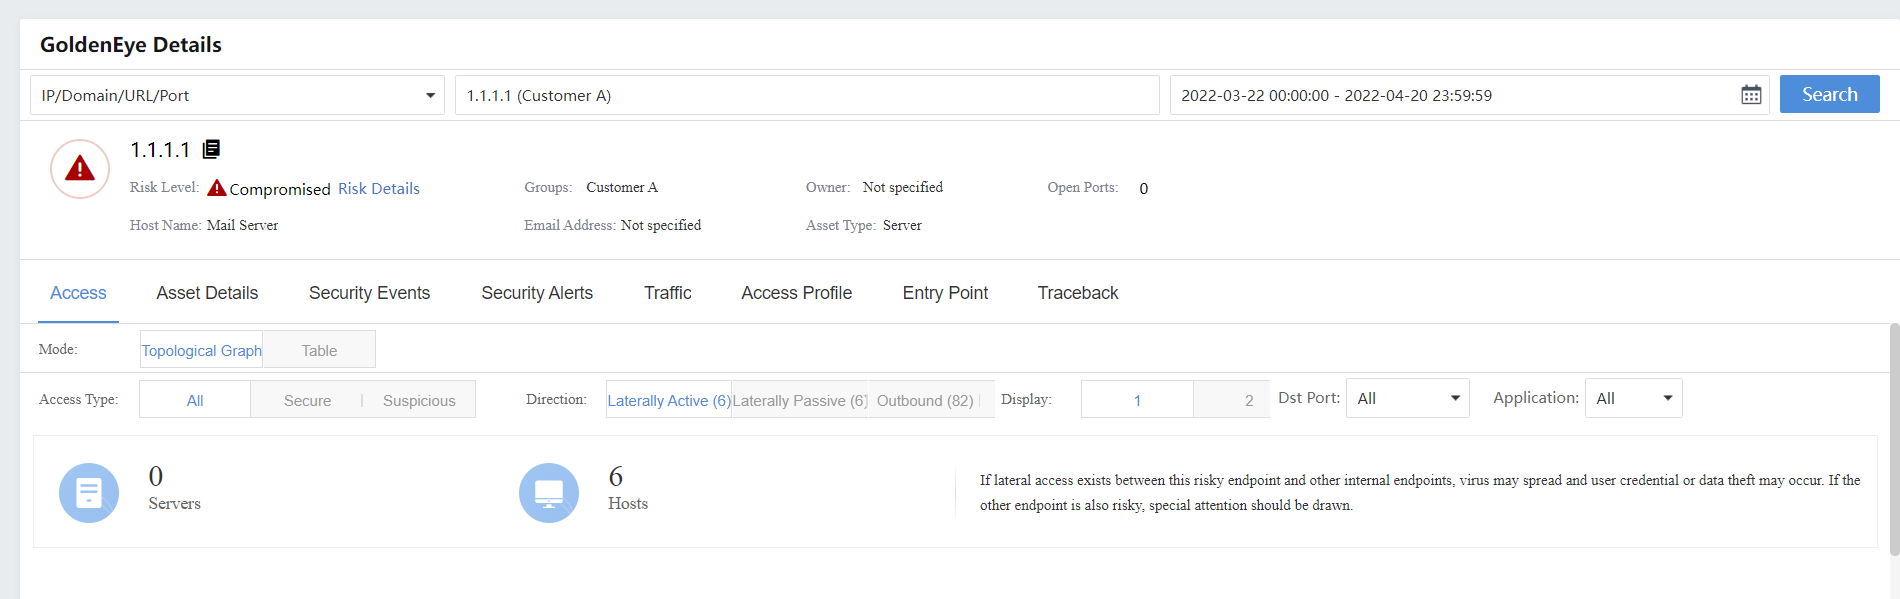Click the blue Servers document icon
The image size is (1900, 599).
[x=89, y=492]
